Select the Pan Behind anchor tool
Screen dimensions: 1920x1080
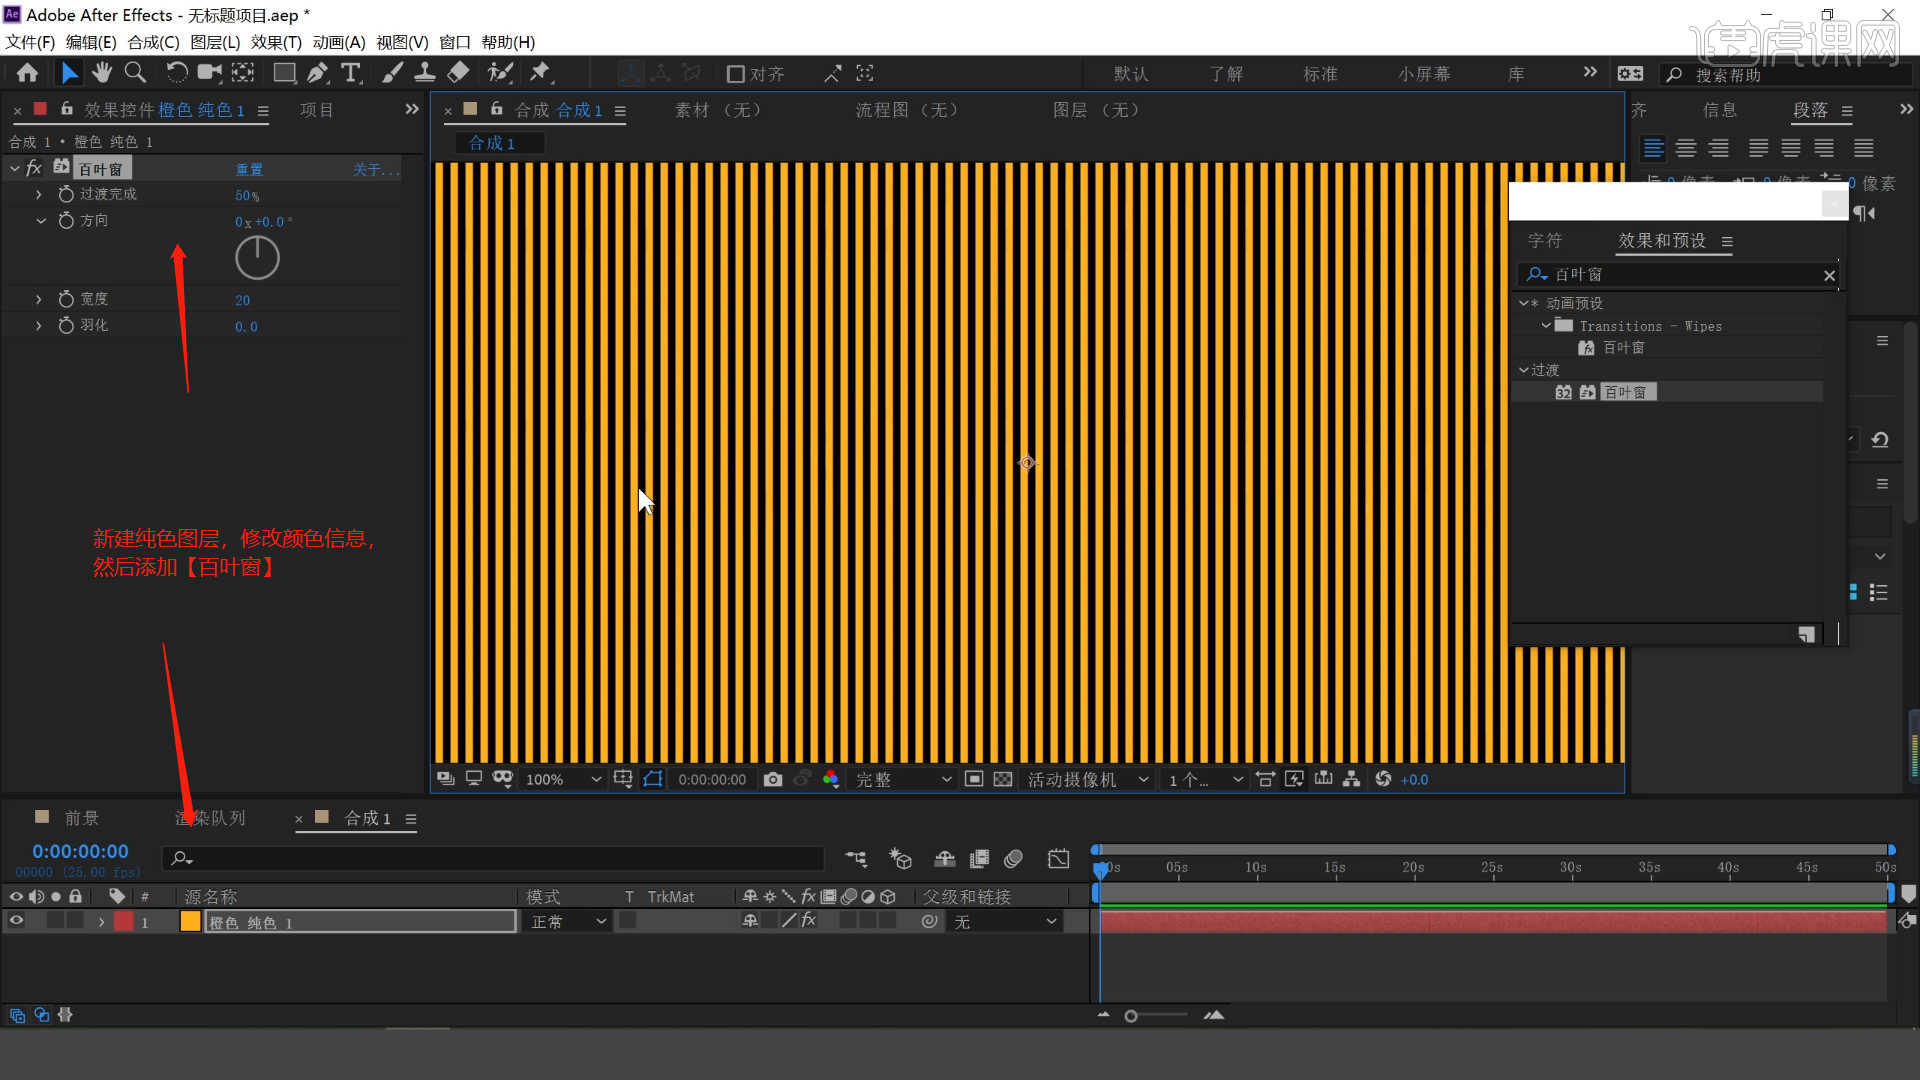[243, 73]
